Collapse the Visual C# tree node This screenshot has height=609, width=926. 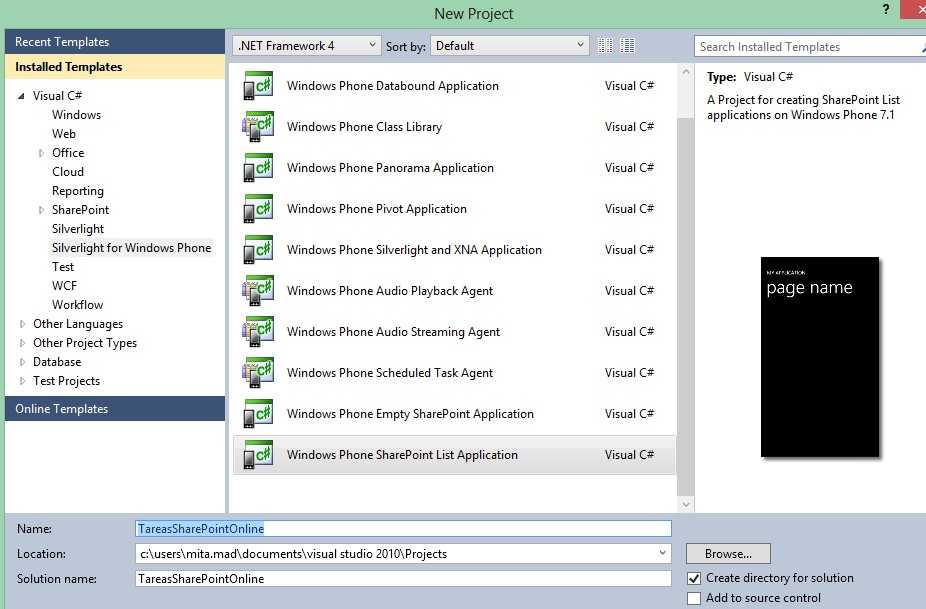21,96
